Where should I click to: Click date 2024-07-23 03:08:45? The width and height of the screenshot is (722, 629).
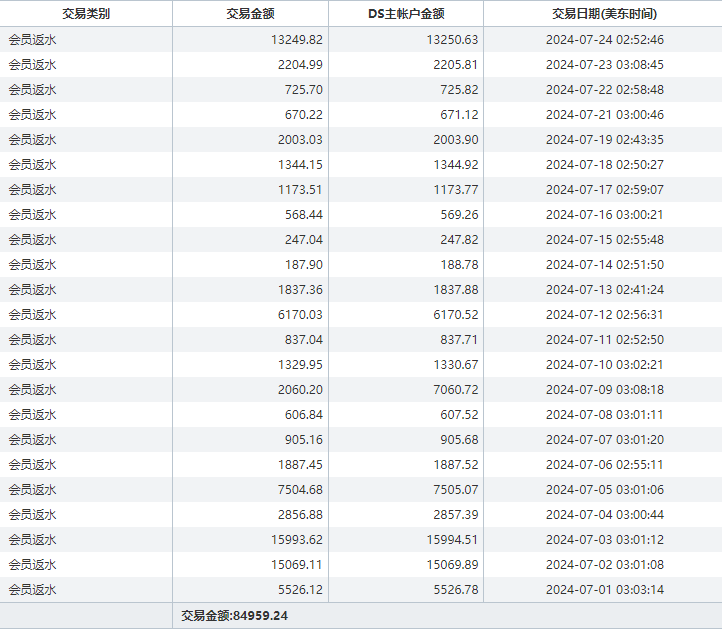coord(605,64)
